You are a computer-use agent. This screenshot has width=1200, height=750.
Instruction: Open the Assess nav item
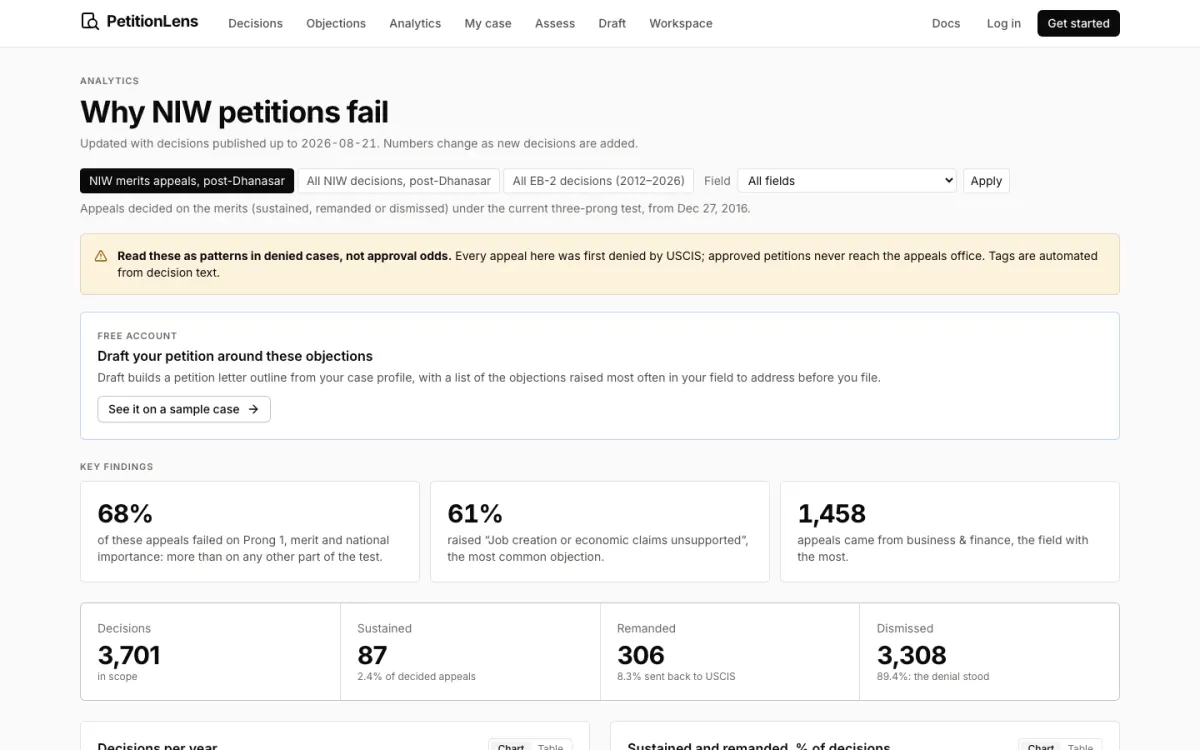[x=555, y=23]
